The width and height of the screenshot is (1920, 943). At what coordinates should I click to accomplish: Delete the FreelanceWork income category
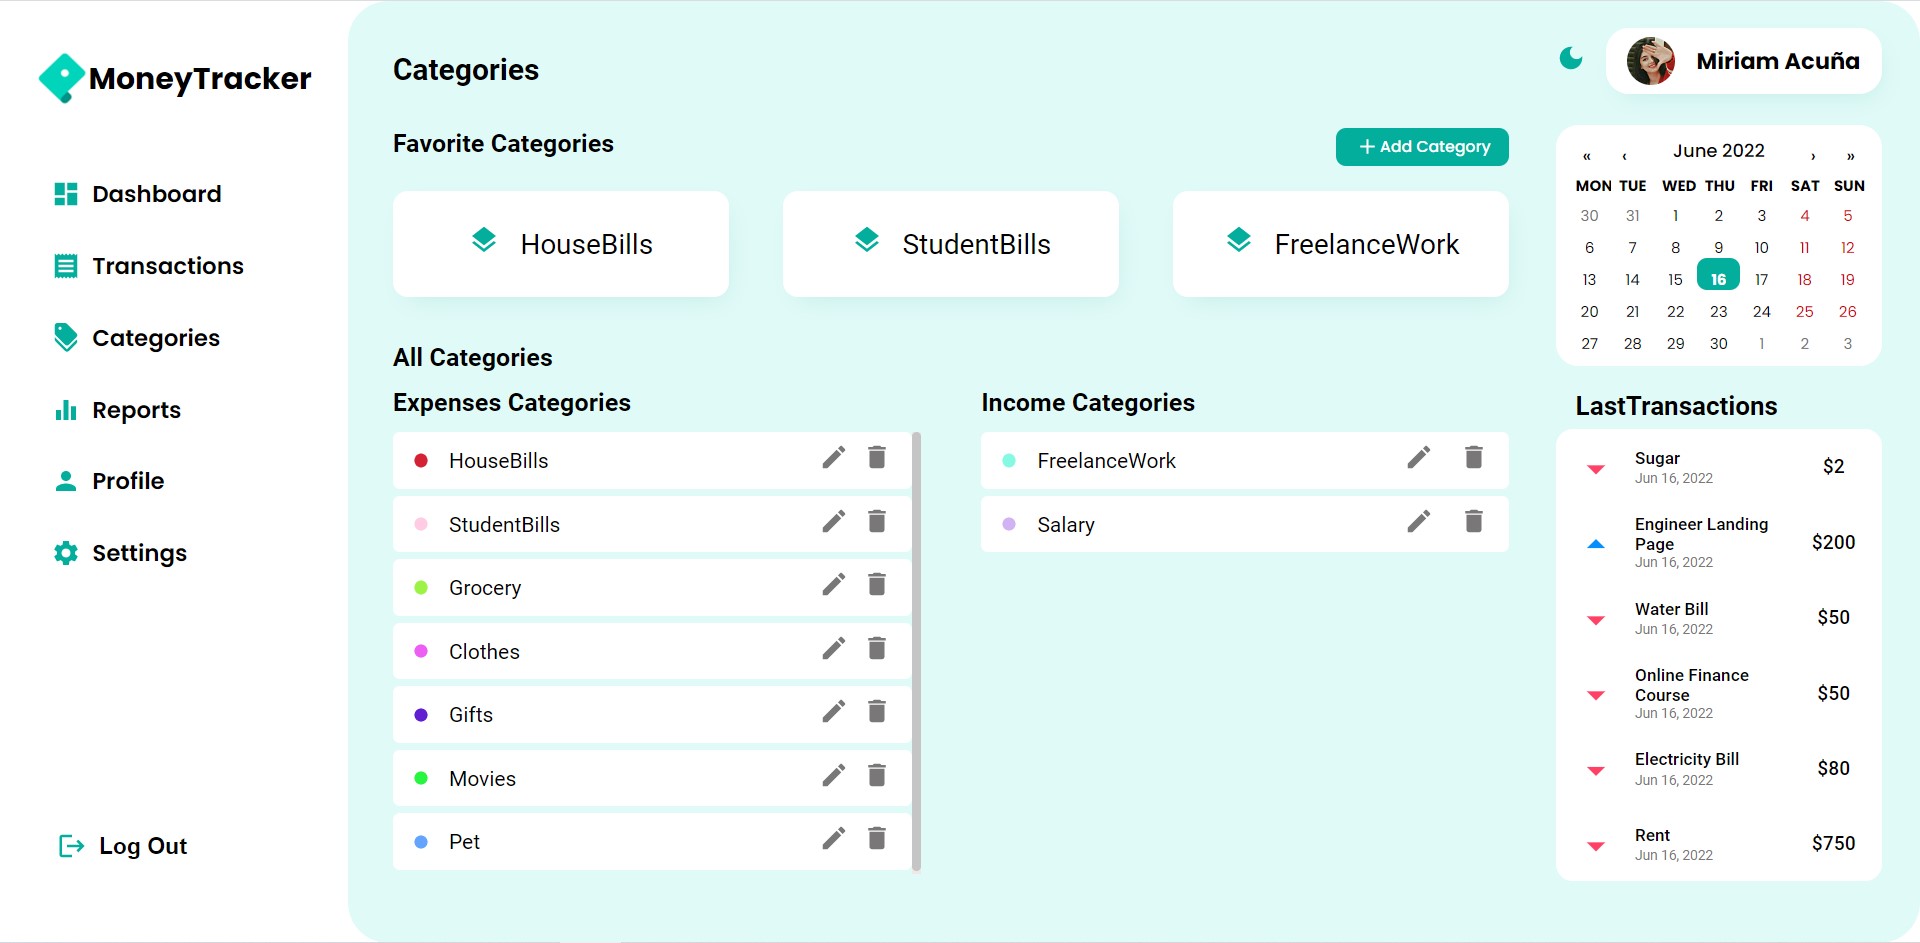coord(1473,458)
